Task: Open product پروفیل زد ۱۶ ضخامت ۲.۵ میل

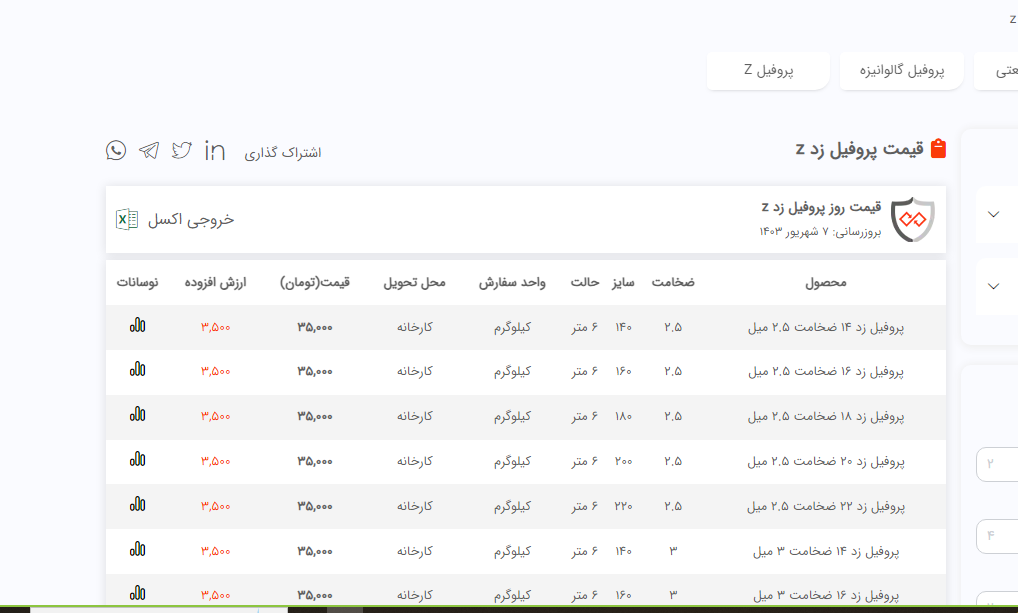Action: coord(825,371)
